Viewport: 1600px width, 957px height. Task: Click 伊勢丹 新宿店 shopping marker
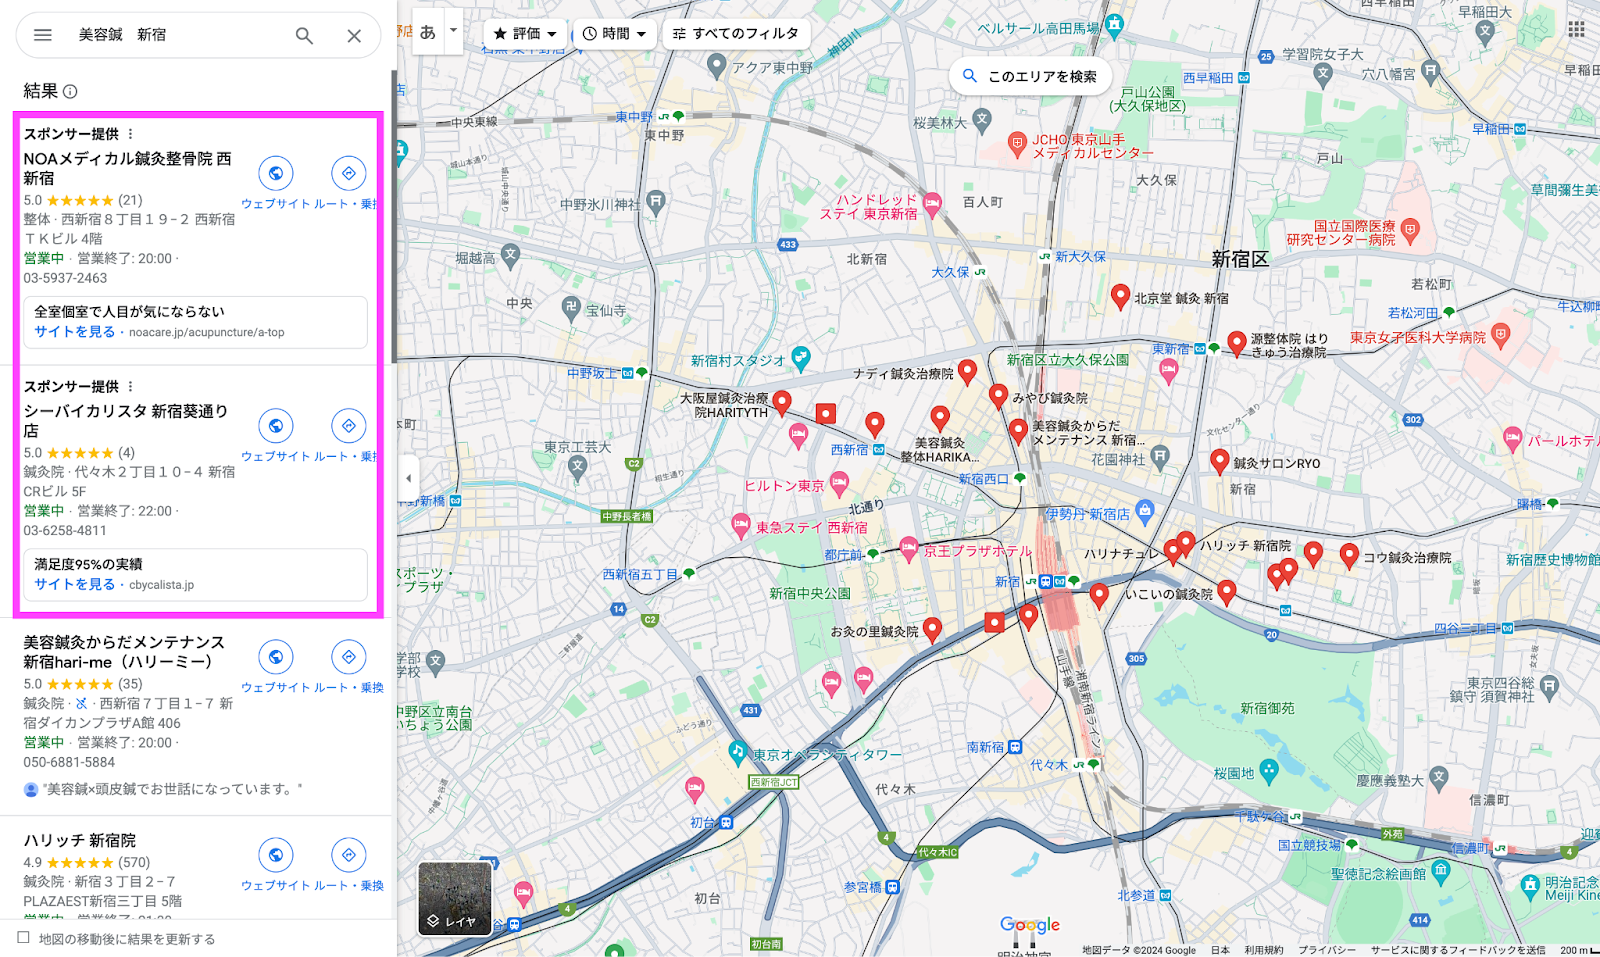tap(1145, 512)
